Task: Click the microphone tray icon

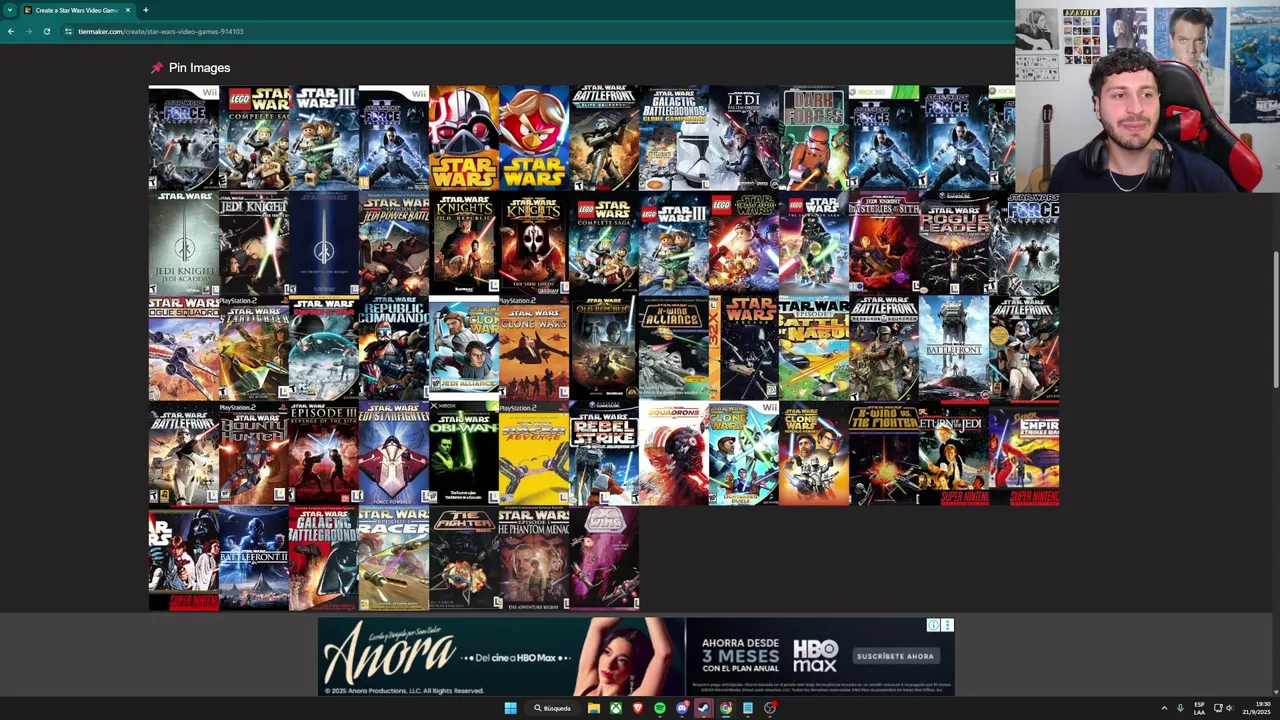Action: pyautogui.click(x=1180, y=708)
